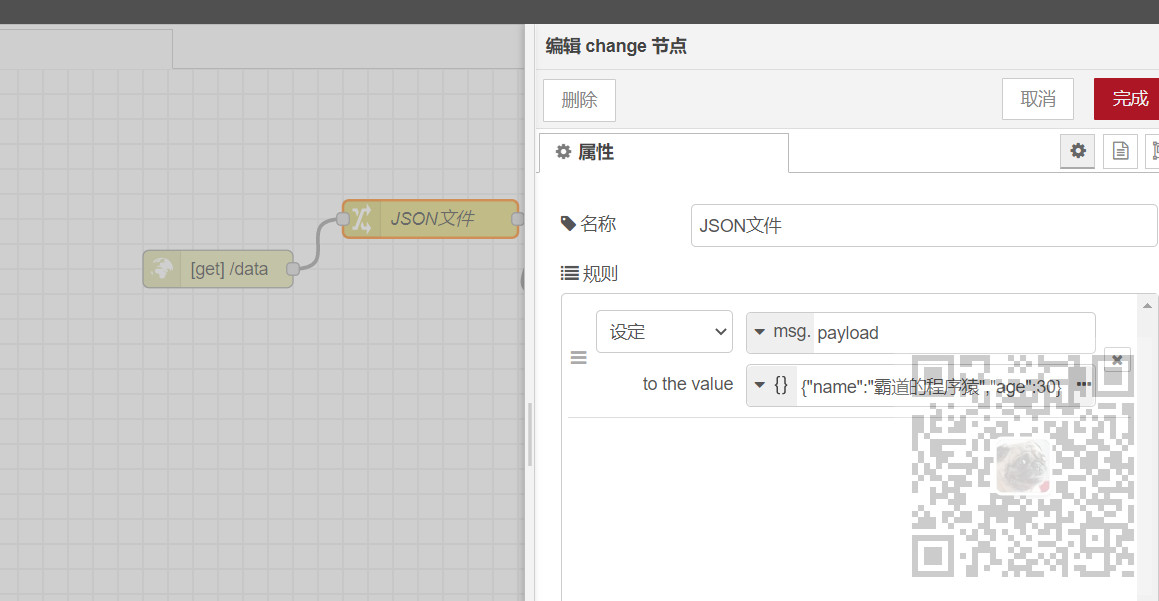Grab the rule reorder handle icon
The height and width of the screenshot is (601, 1159).
[579, 358]
